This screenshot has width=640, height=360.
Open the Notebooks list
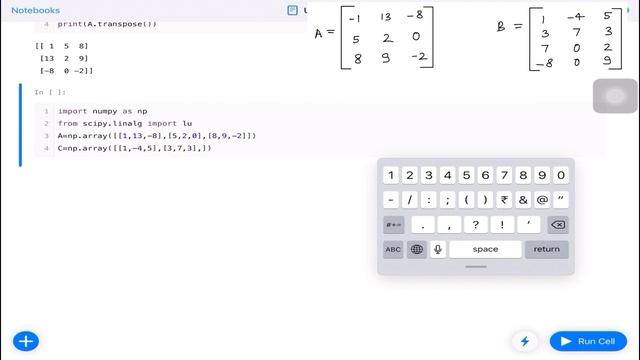[36, 10]
